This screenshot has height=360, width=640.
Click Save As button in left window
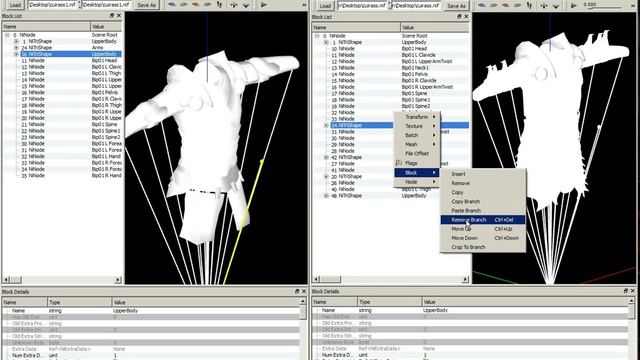tap(146, 5)
